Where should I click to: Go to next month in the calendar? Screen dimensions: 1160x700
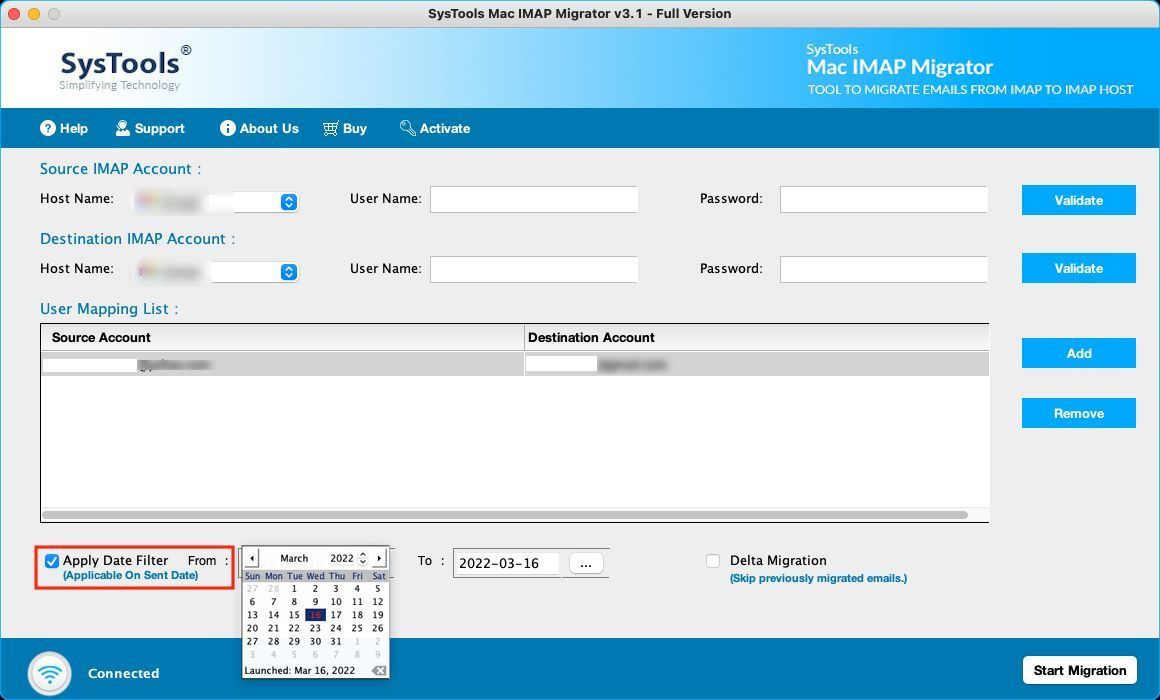(x=380, y=558)
